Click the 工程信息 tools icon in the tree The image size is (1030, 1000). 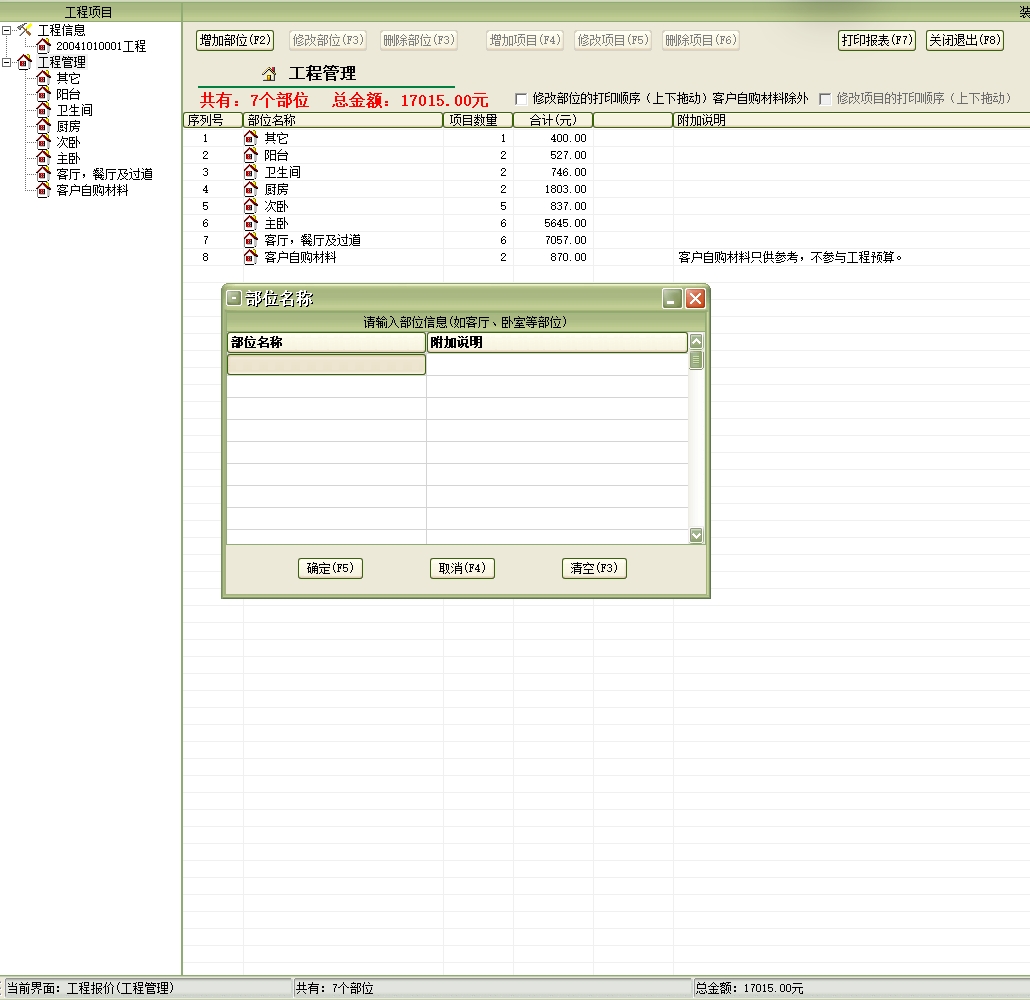(x=24, y=30)
